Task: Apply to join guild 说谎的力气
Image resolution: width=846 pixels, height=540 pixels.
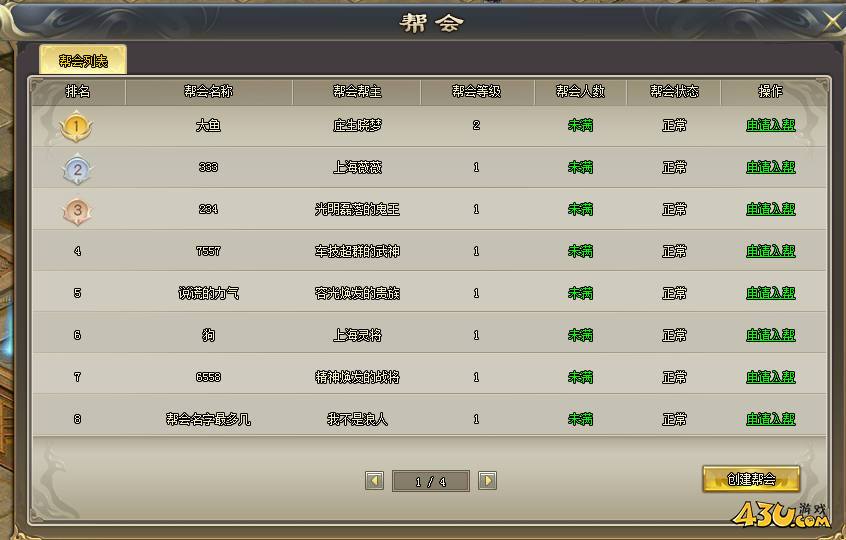Action: coord(770,293)
